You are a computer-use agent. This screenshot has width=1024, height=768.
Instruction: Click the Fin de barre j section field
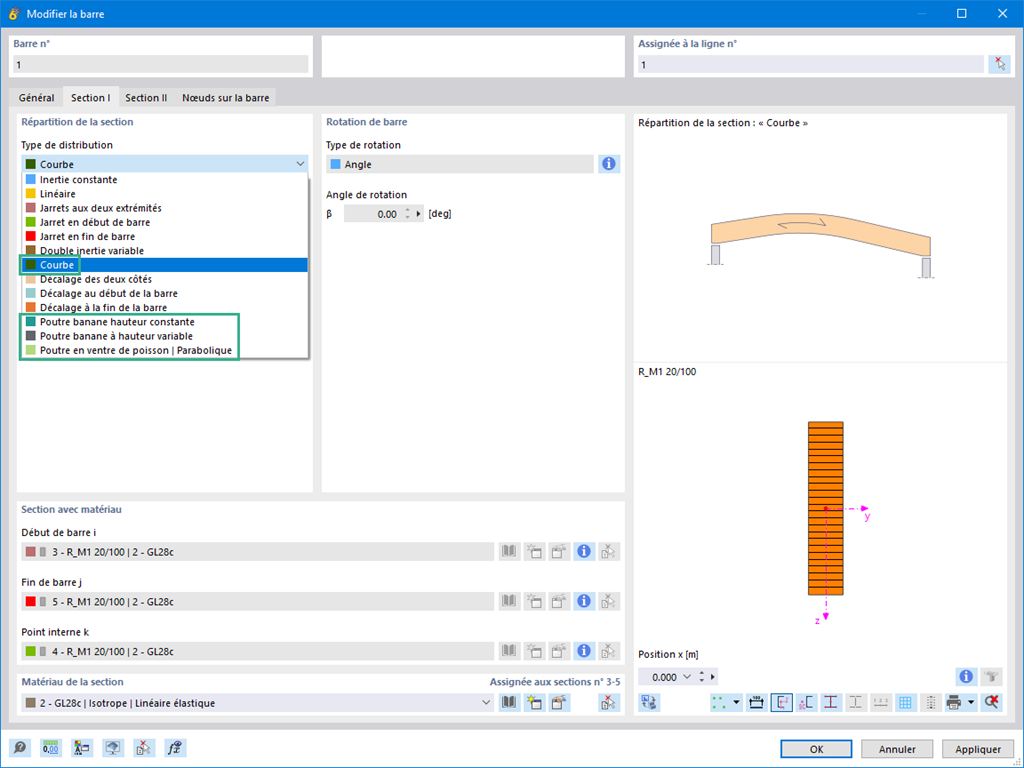point(257,601)
